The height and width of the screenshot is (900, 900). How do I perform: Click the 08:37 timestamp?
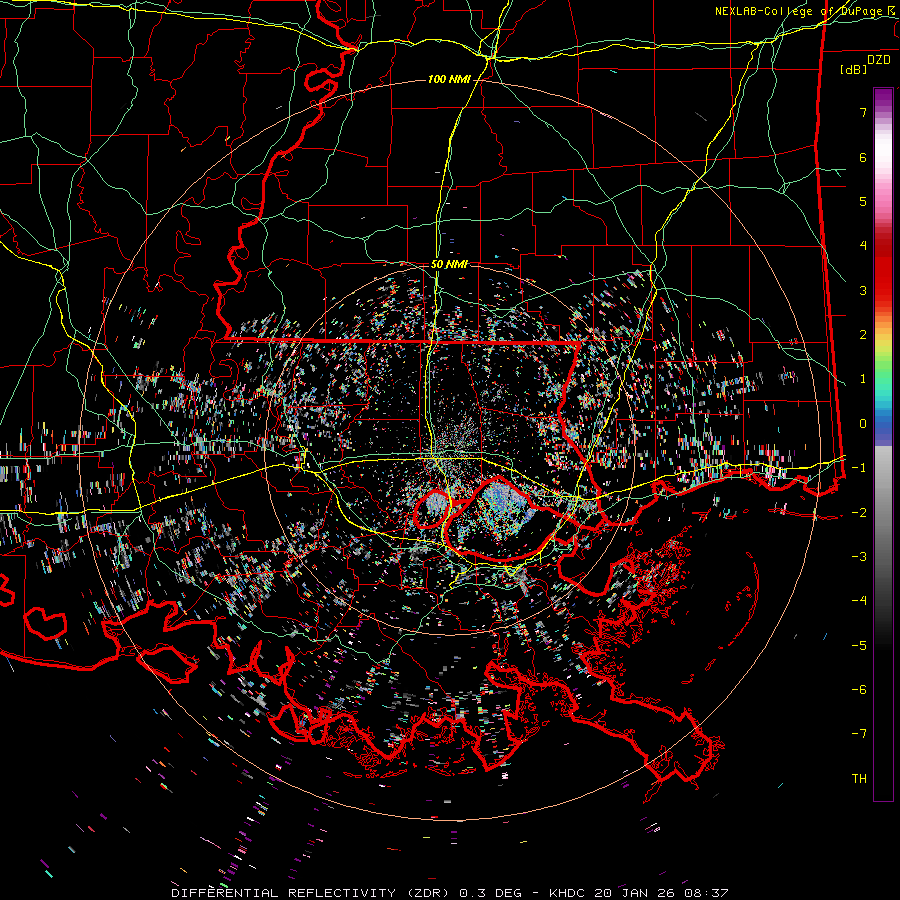705,893
